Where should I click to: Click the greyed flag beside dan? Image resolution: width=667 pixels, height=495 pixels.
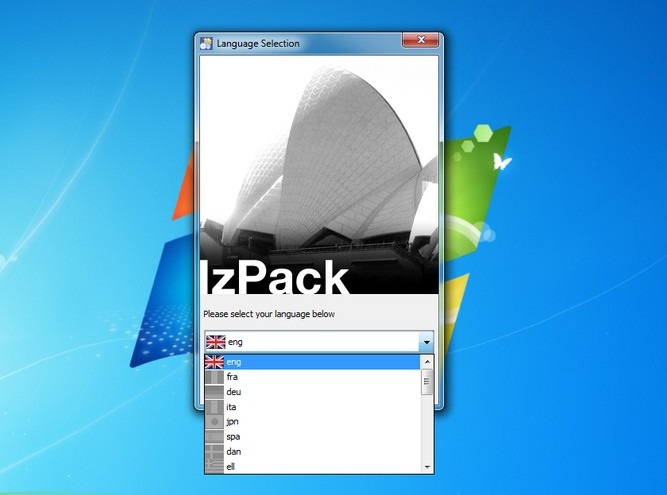click(x=214, y=452)
